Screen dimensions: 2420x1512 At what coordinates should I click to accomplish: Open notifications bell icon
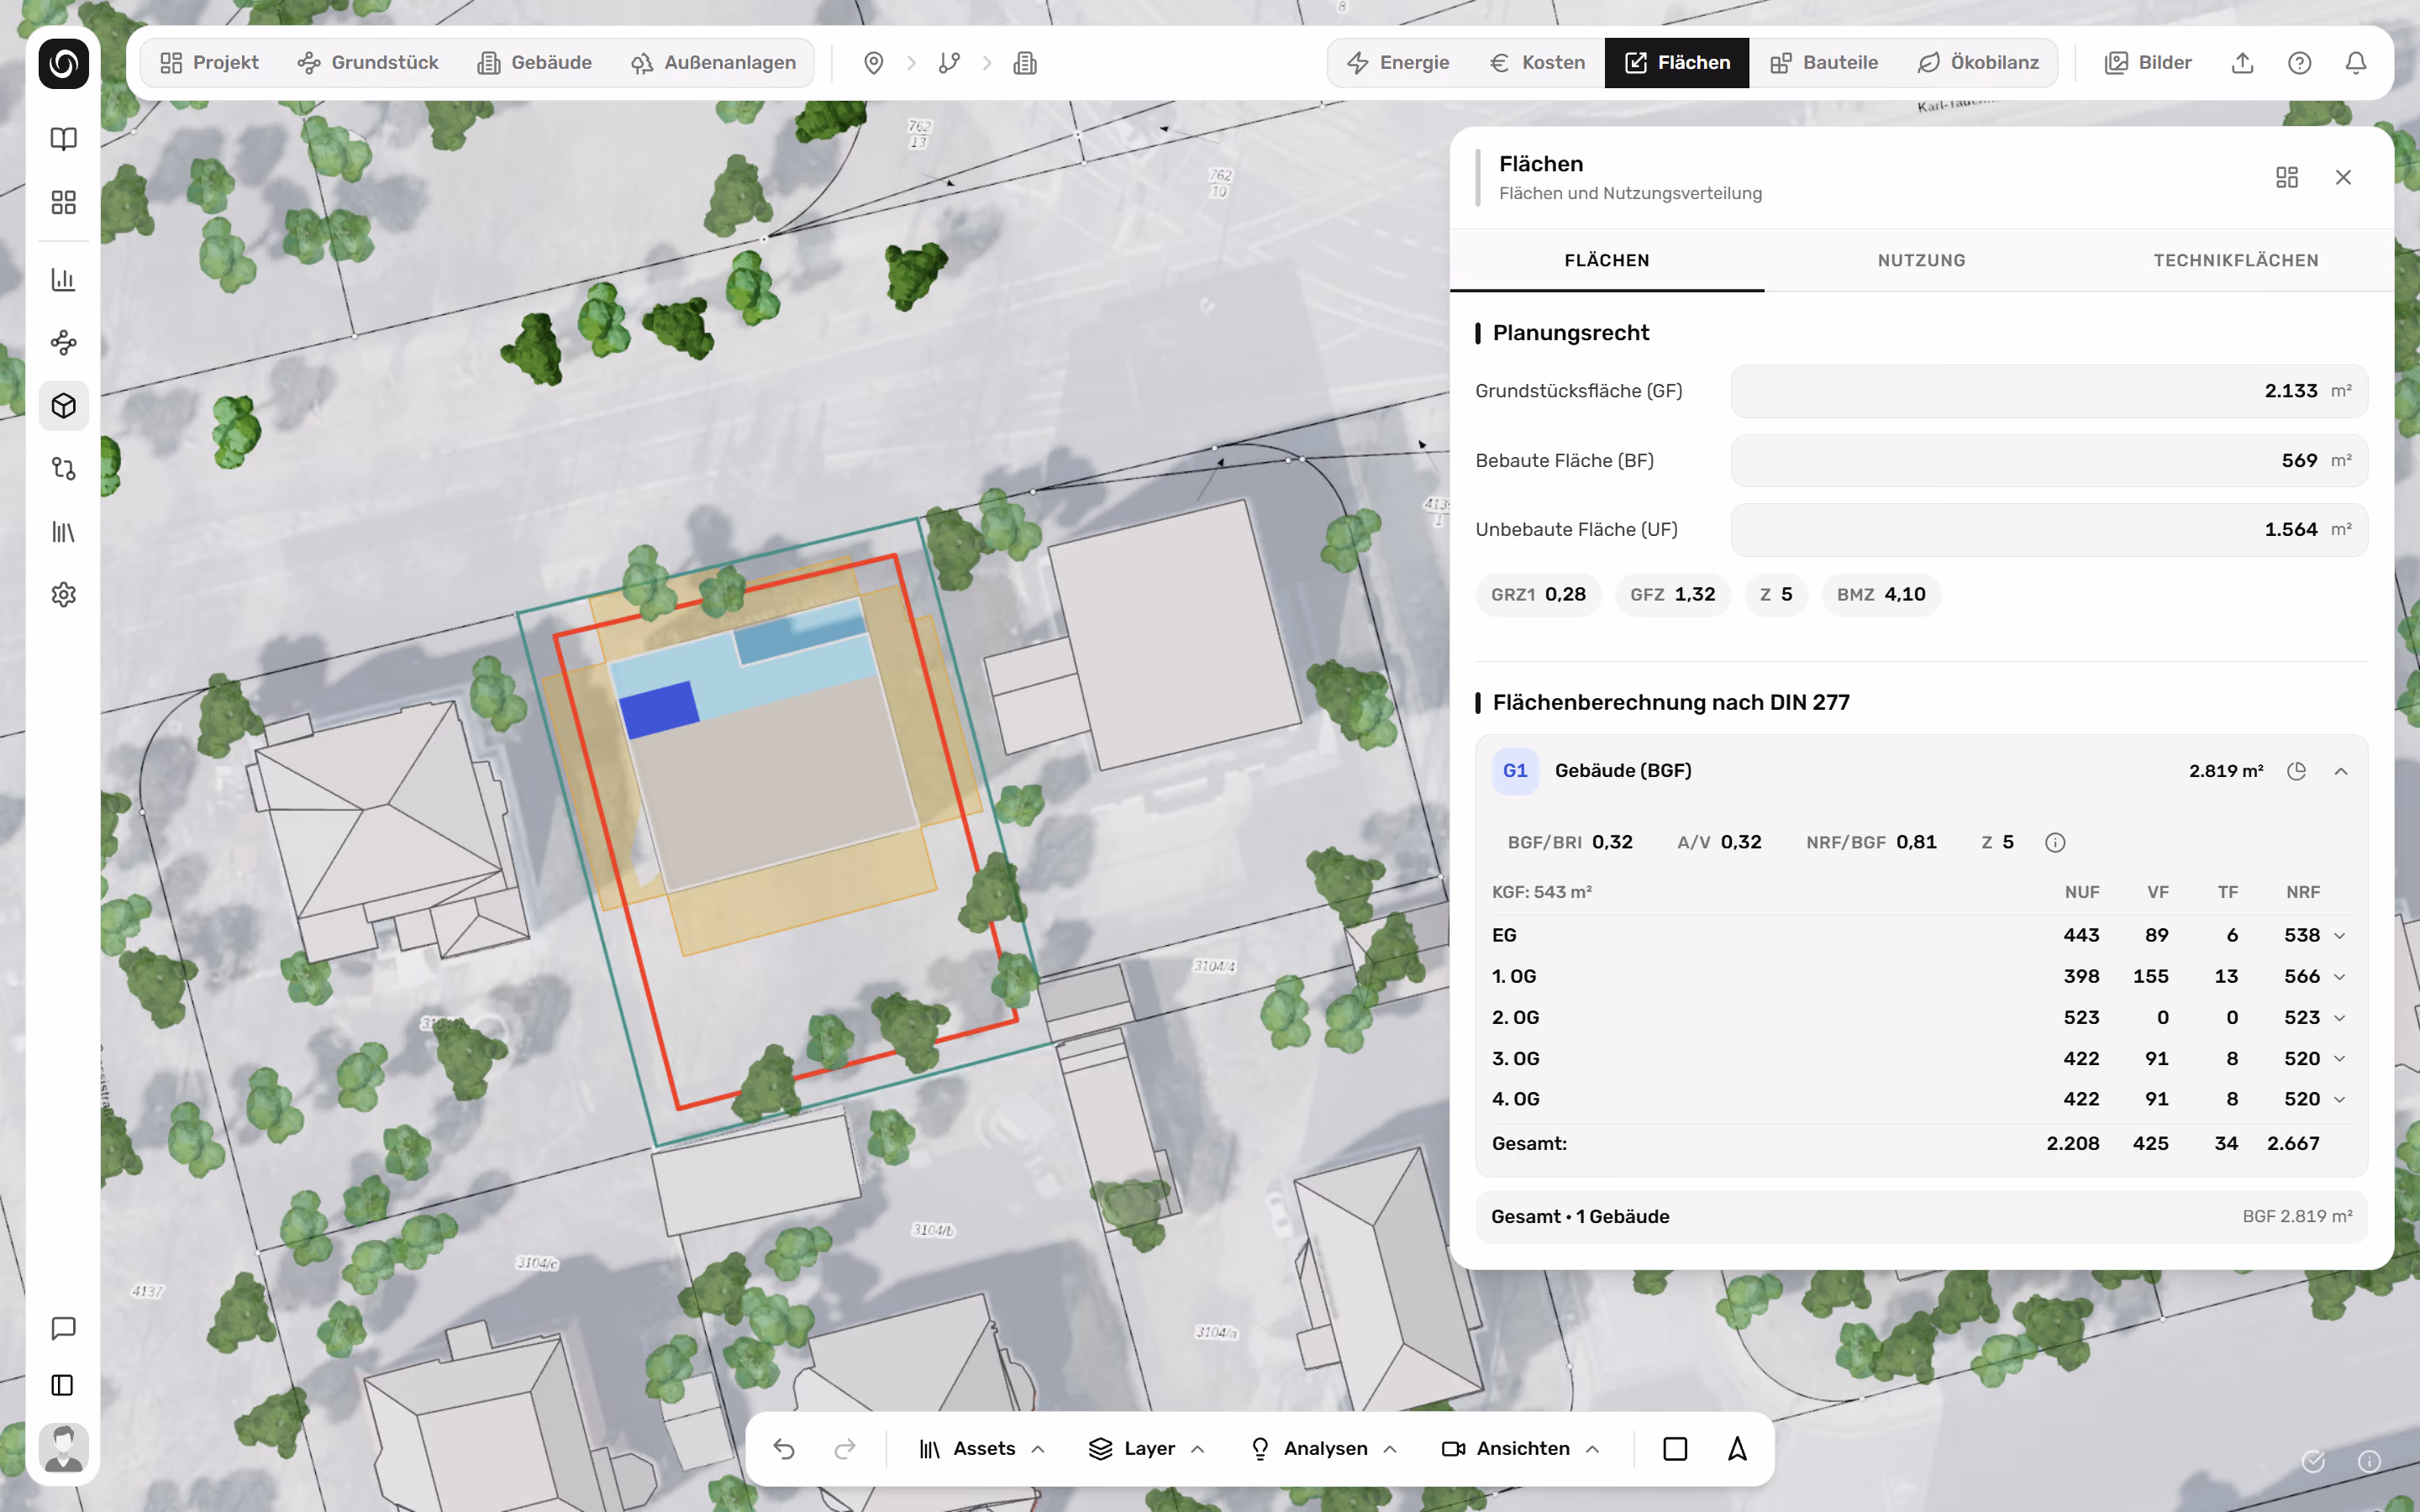(2356, 63)
